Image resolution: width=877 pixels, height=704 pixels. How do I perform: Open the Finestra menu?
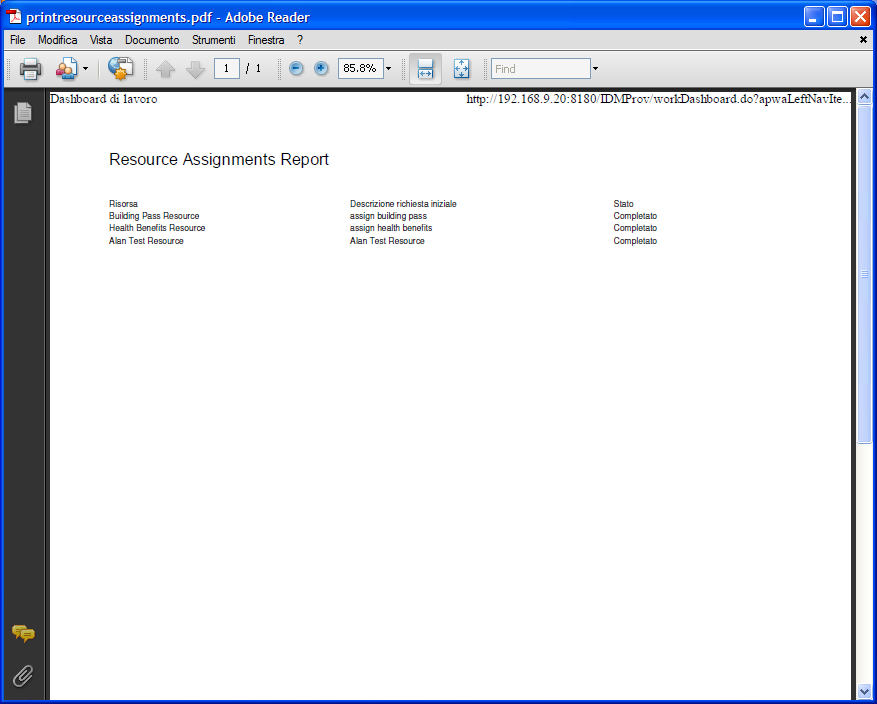[266, 40]
